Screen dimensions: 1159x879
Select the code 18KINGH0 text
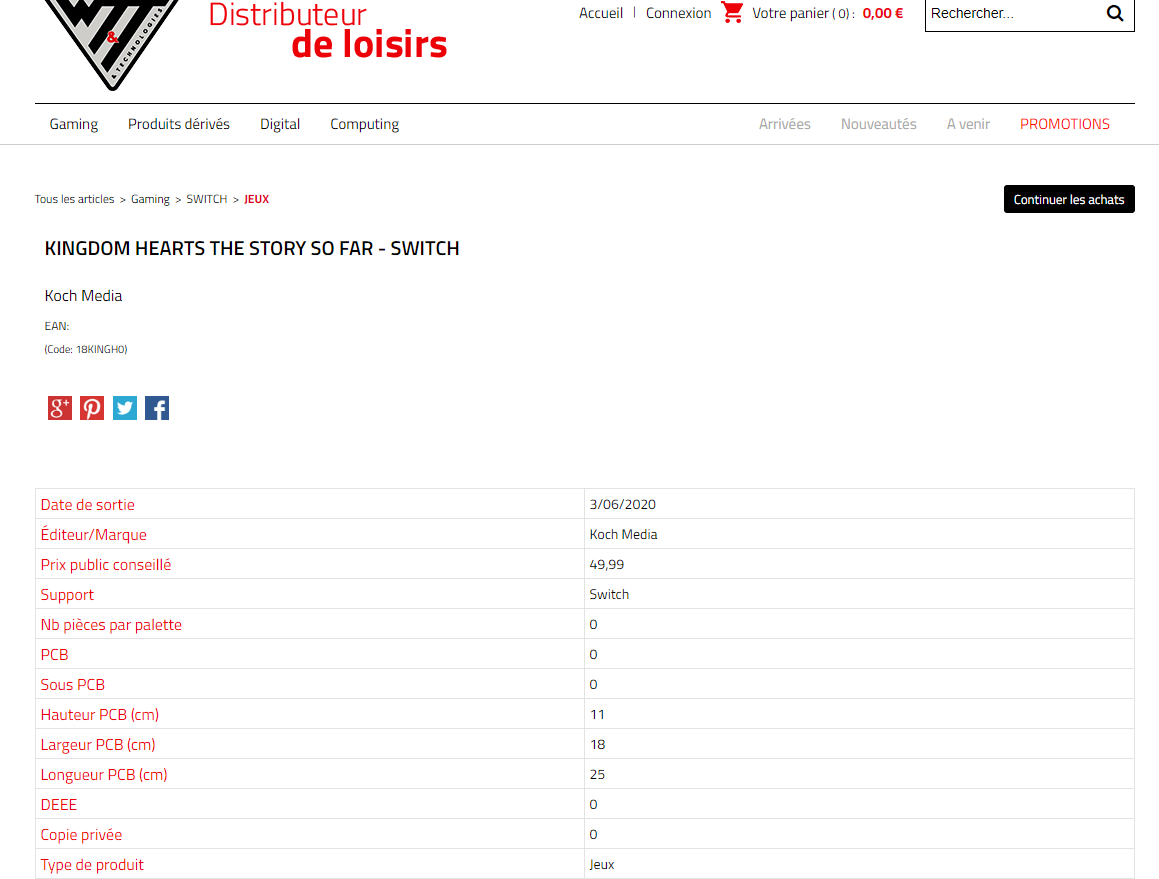click(86, 349)
